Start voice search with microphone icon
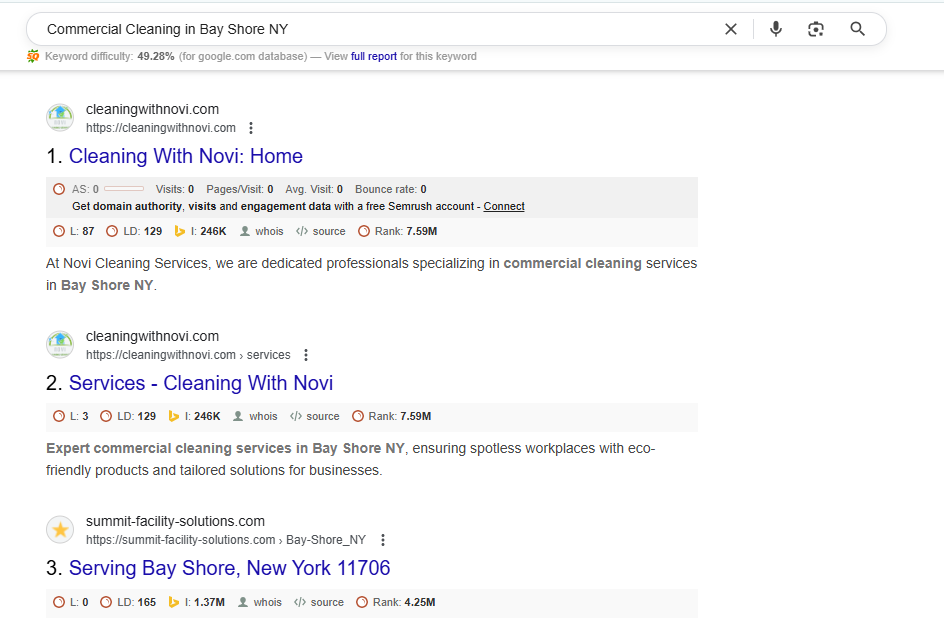Image resolution: width=944 pixels, height=628 pixels. [775, 29]
